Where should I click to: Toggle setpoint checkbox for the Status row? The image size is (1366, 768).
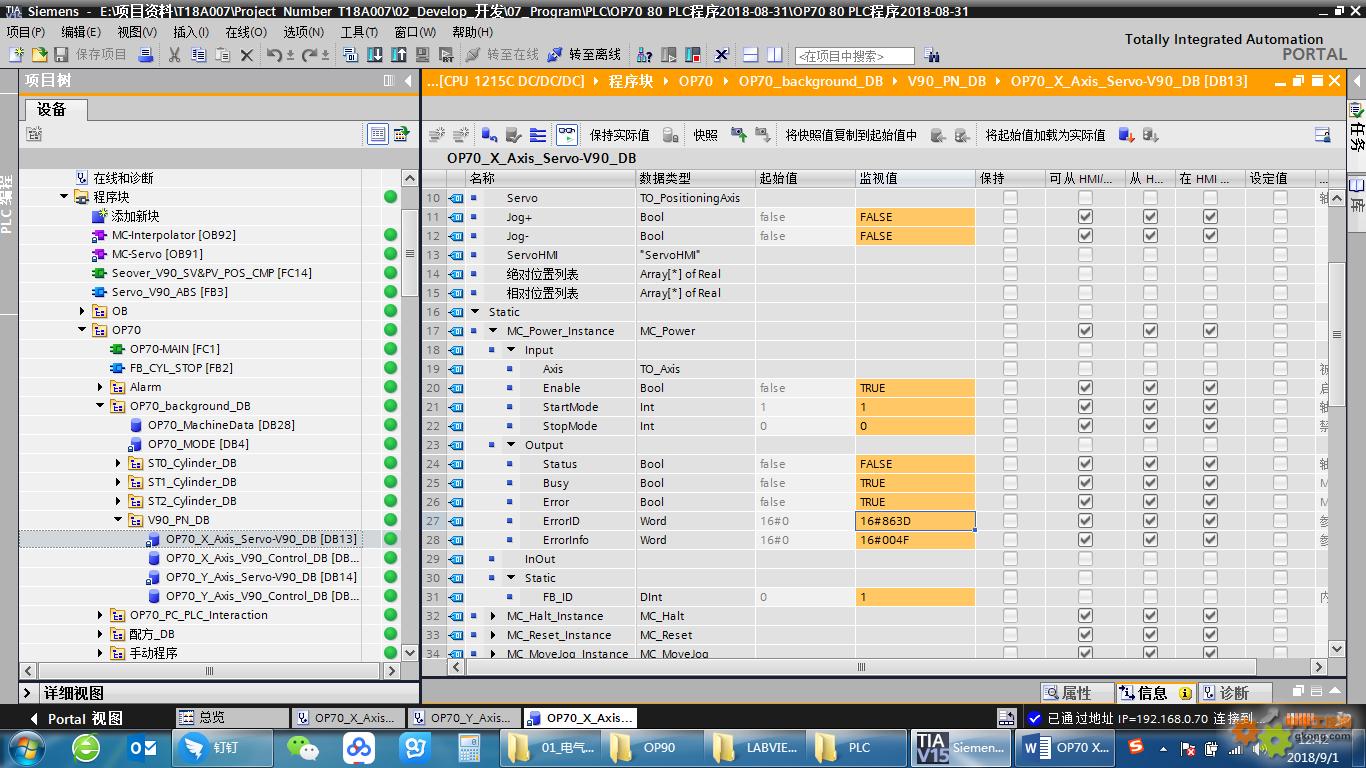(x=1280, y=464)
